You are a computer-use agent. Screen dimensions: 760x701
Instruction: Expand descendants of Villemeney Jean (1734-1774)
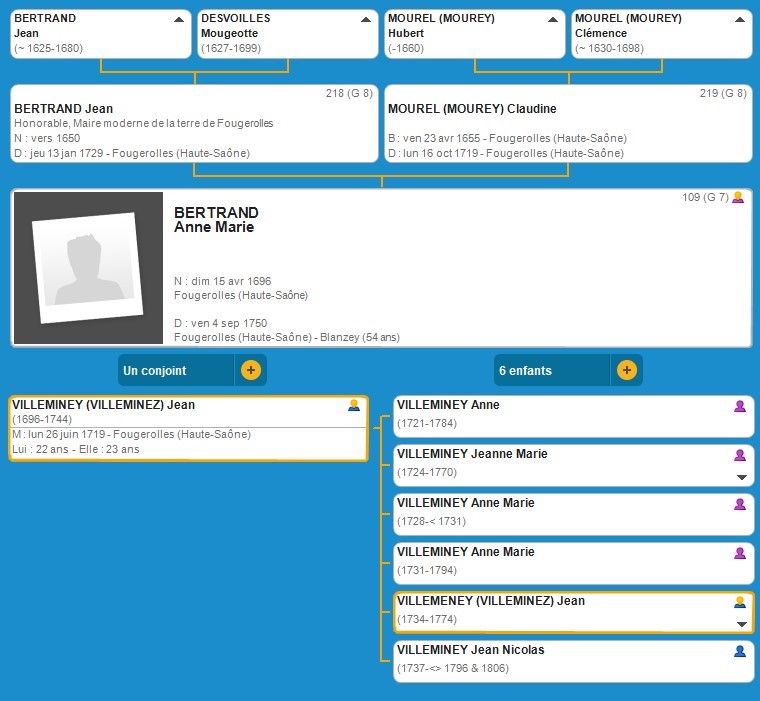coord(741,624)
